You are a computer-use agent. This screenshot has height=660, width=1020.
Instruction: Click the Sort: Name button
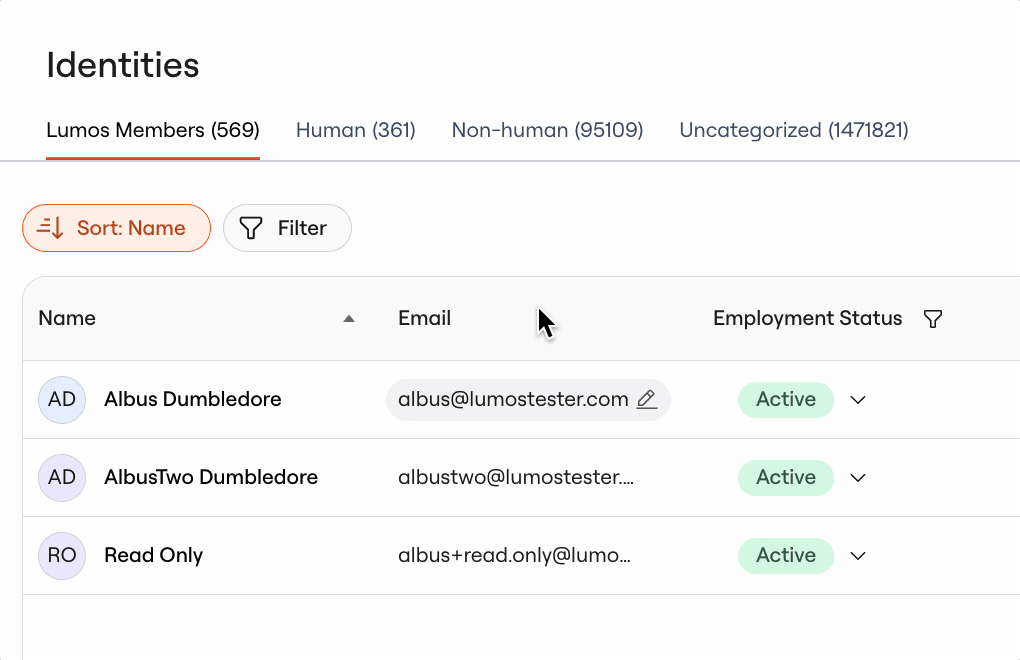tap(116, 228)
